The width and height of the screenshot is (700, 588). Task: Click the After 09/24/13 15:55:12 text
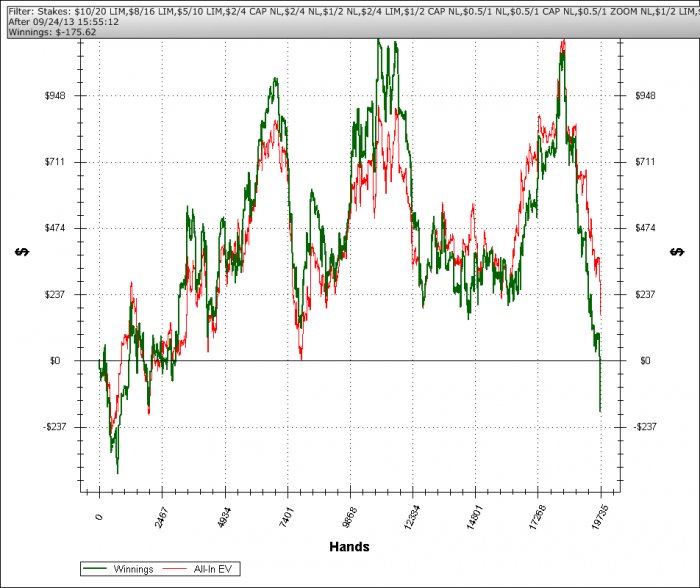(x=63, y=21)
